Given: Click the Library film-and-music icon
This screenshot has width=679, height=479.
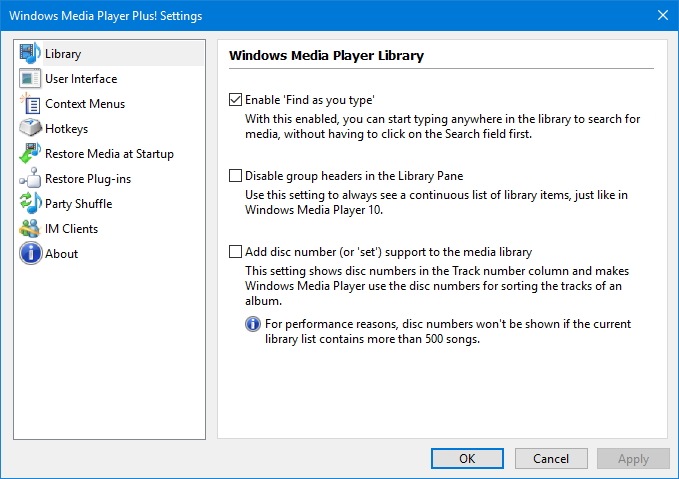Looking at the screenshot, I should point(30,53).
